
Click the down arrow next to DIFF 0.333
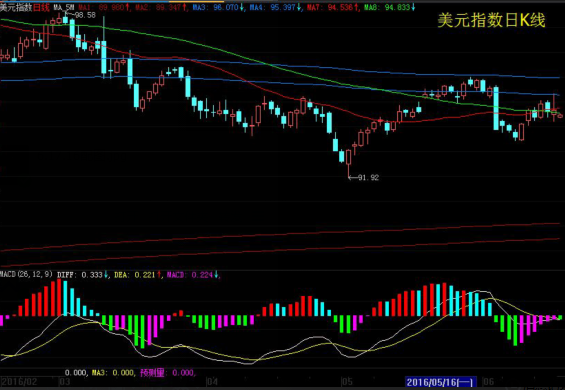click(106, 275)
